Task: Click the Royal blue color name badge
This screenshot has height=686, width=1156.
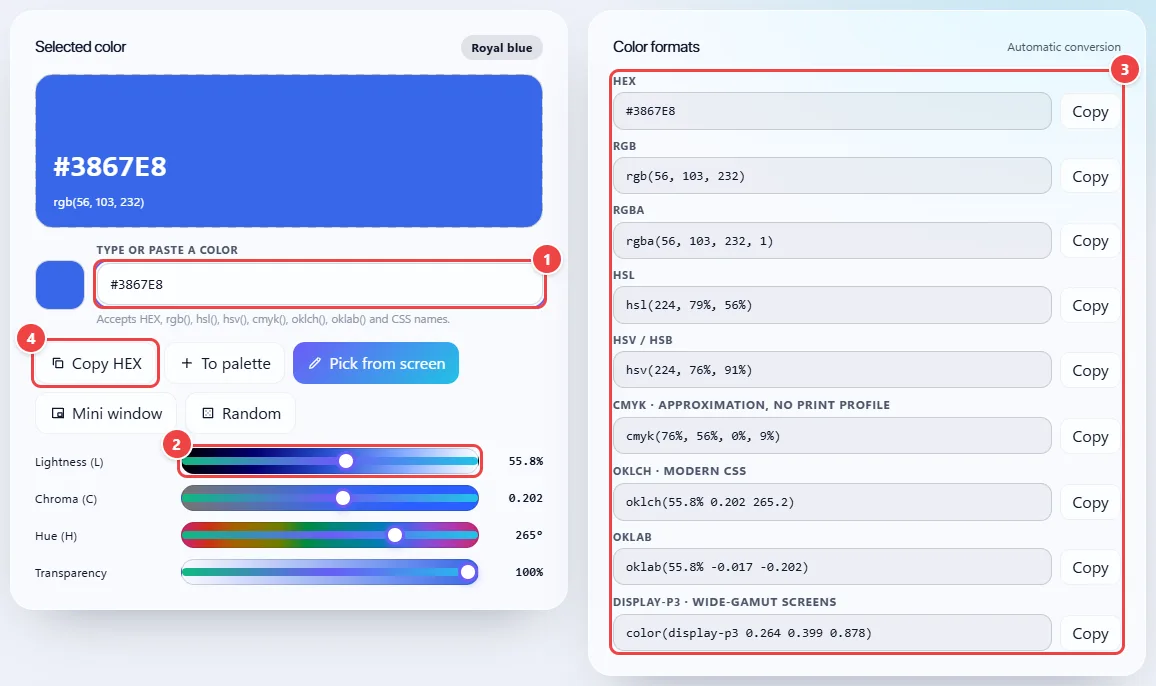Action: click(x=502, y=48)
